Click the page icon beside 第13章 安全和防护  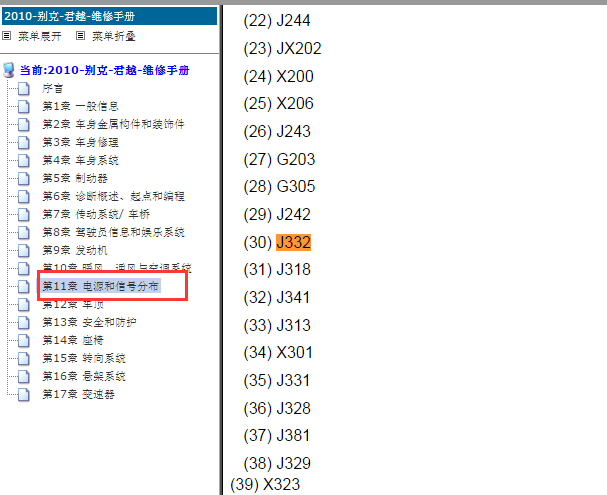coord(24,322)
